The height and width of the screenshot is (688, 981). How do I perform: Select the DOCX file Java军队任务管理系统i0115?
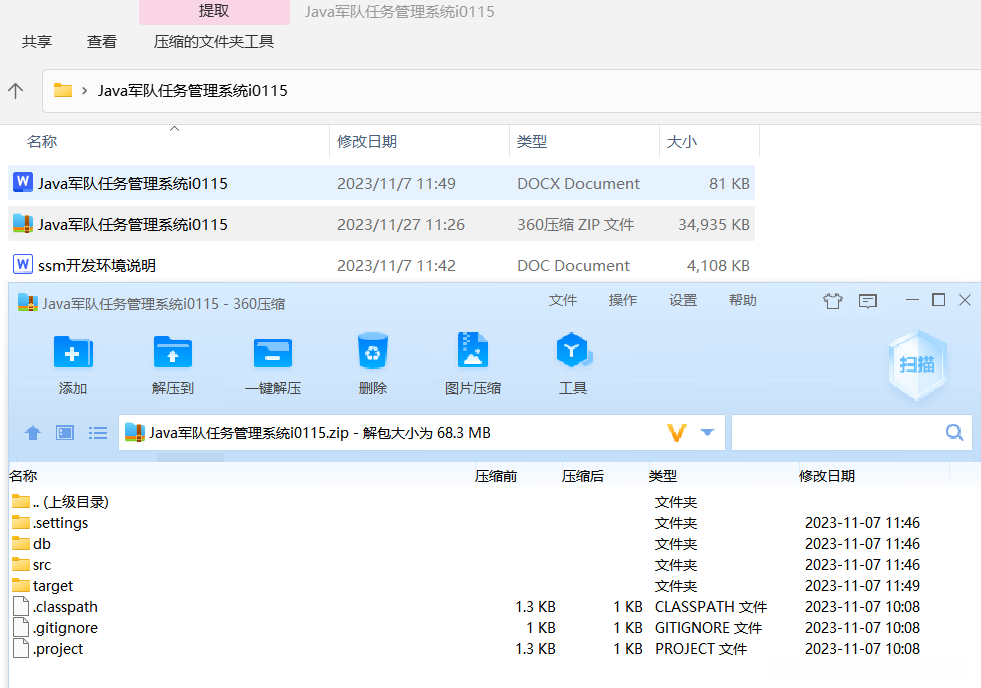[x=381, y=183]
